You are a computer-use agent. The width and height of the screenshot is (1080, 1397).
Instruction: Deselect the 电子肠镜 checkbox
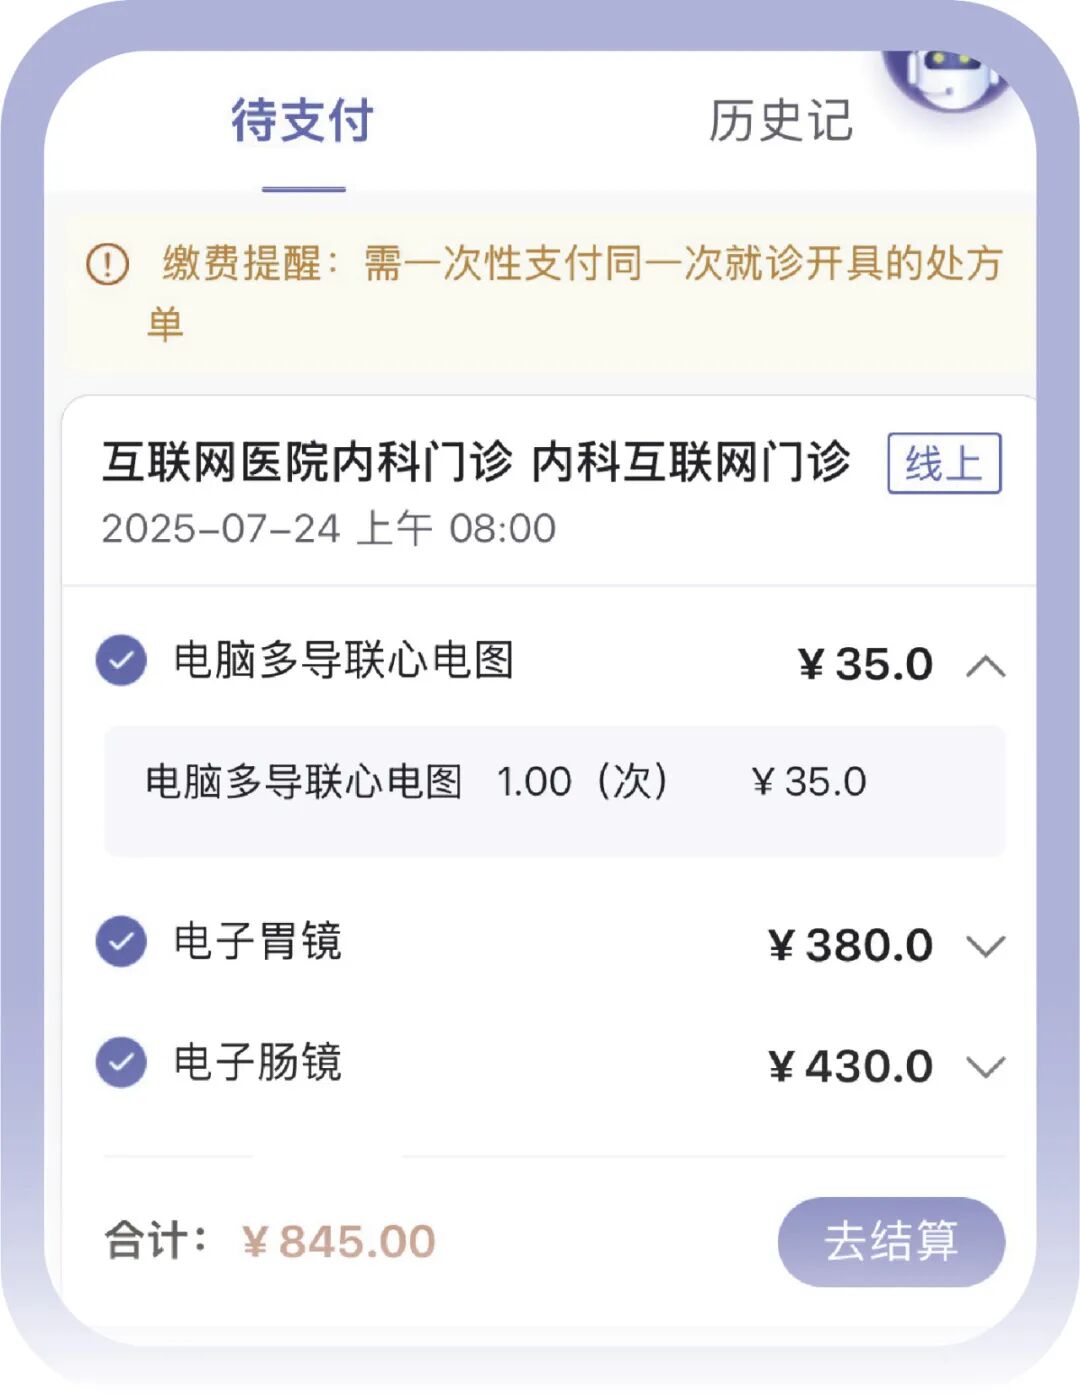(121, 1063)
